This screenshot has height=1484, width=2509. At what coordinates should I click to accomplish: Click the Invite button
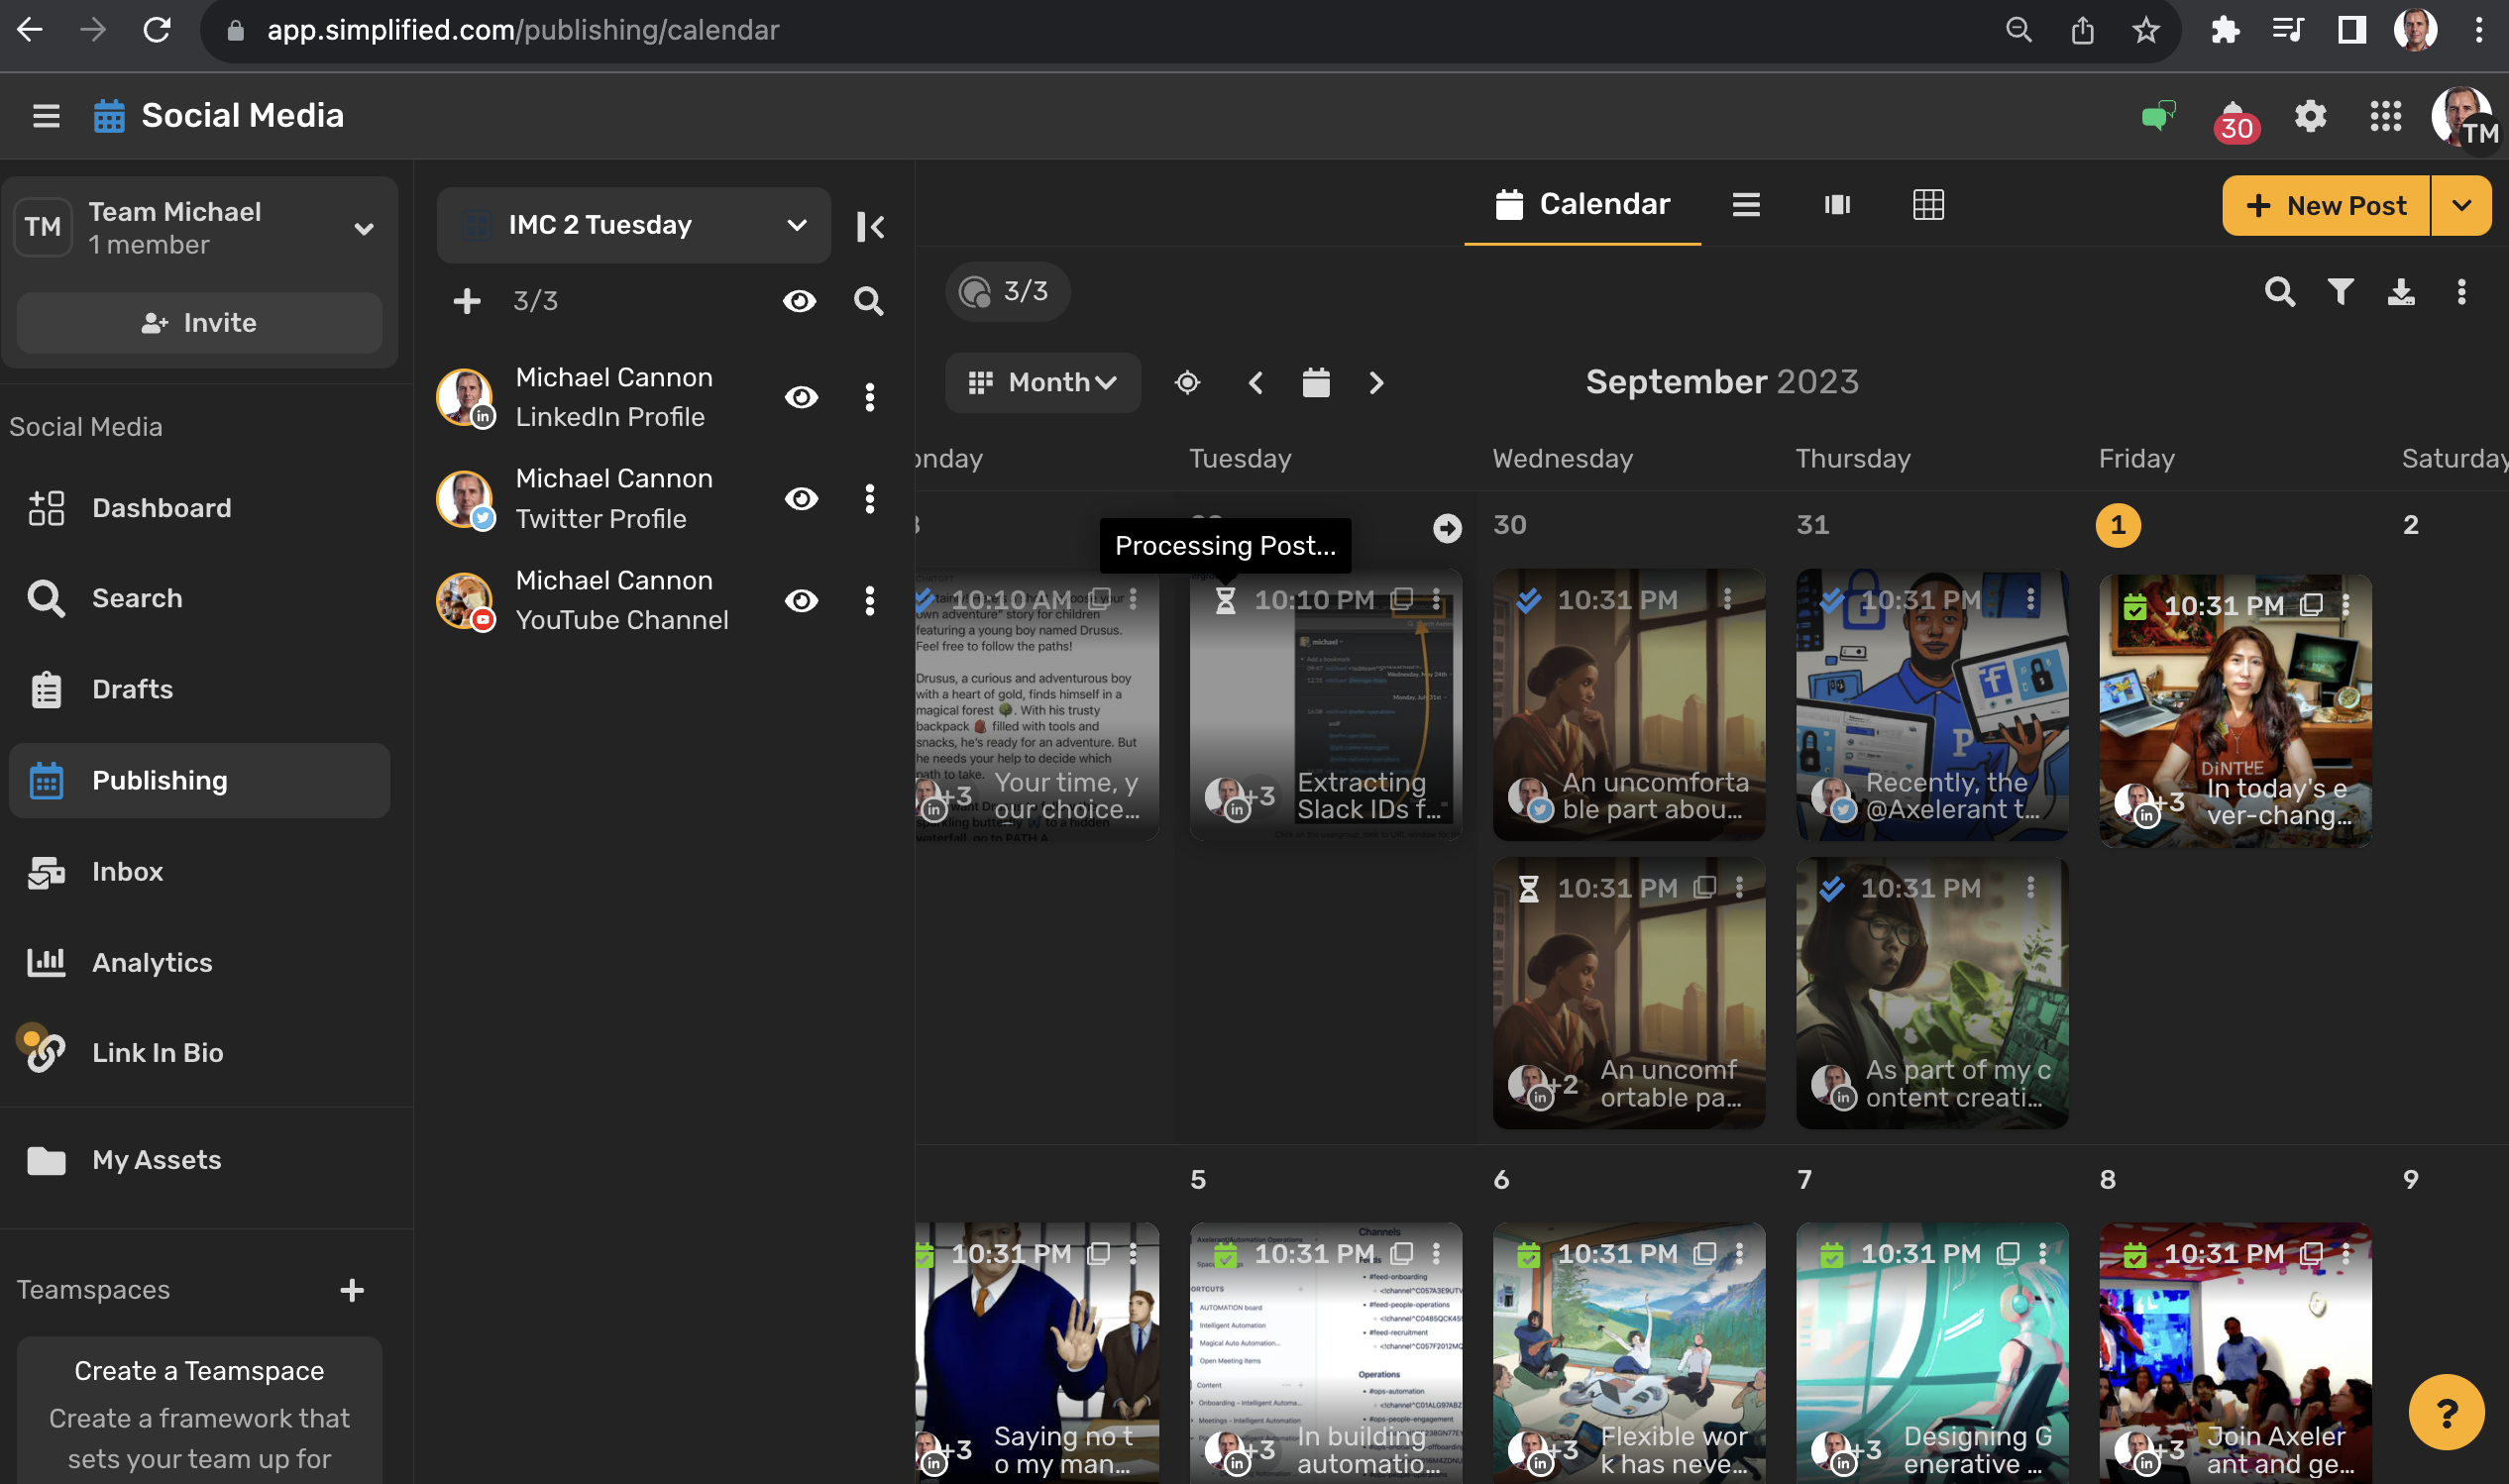coord(199,323)
